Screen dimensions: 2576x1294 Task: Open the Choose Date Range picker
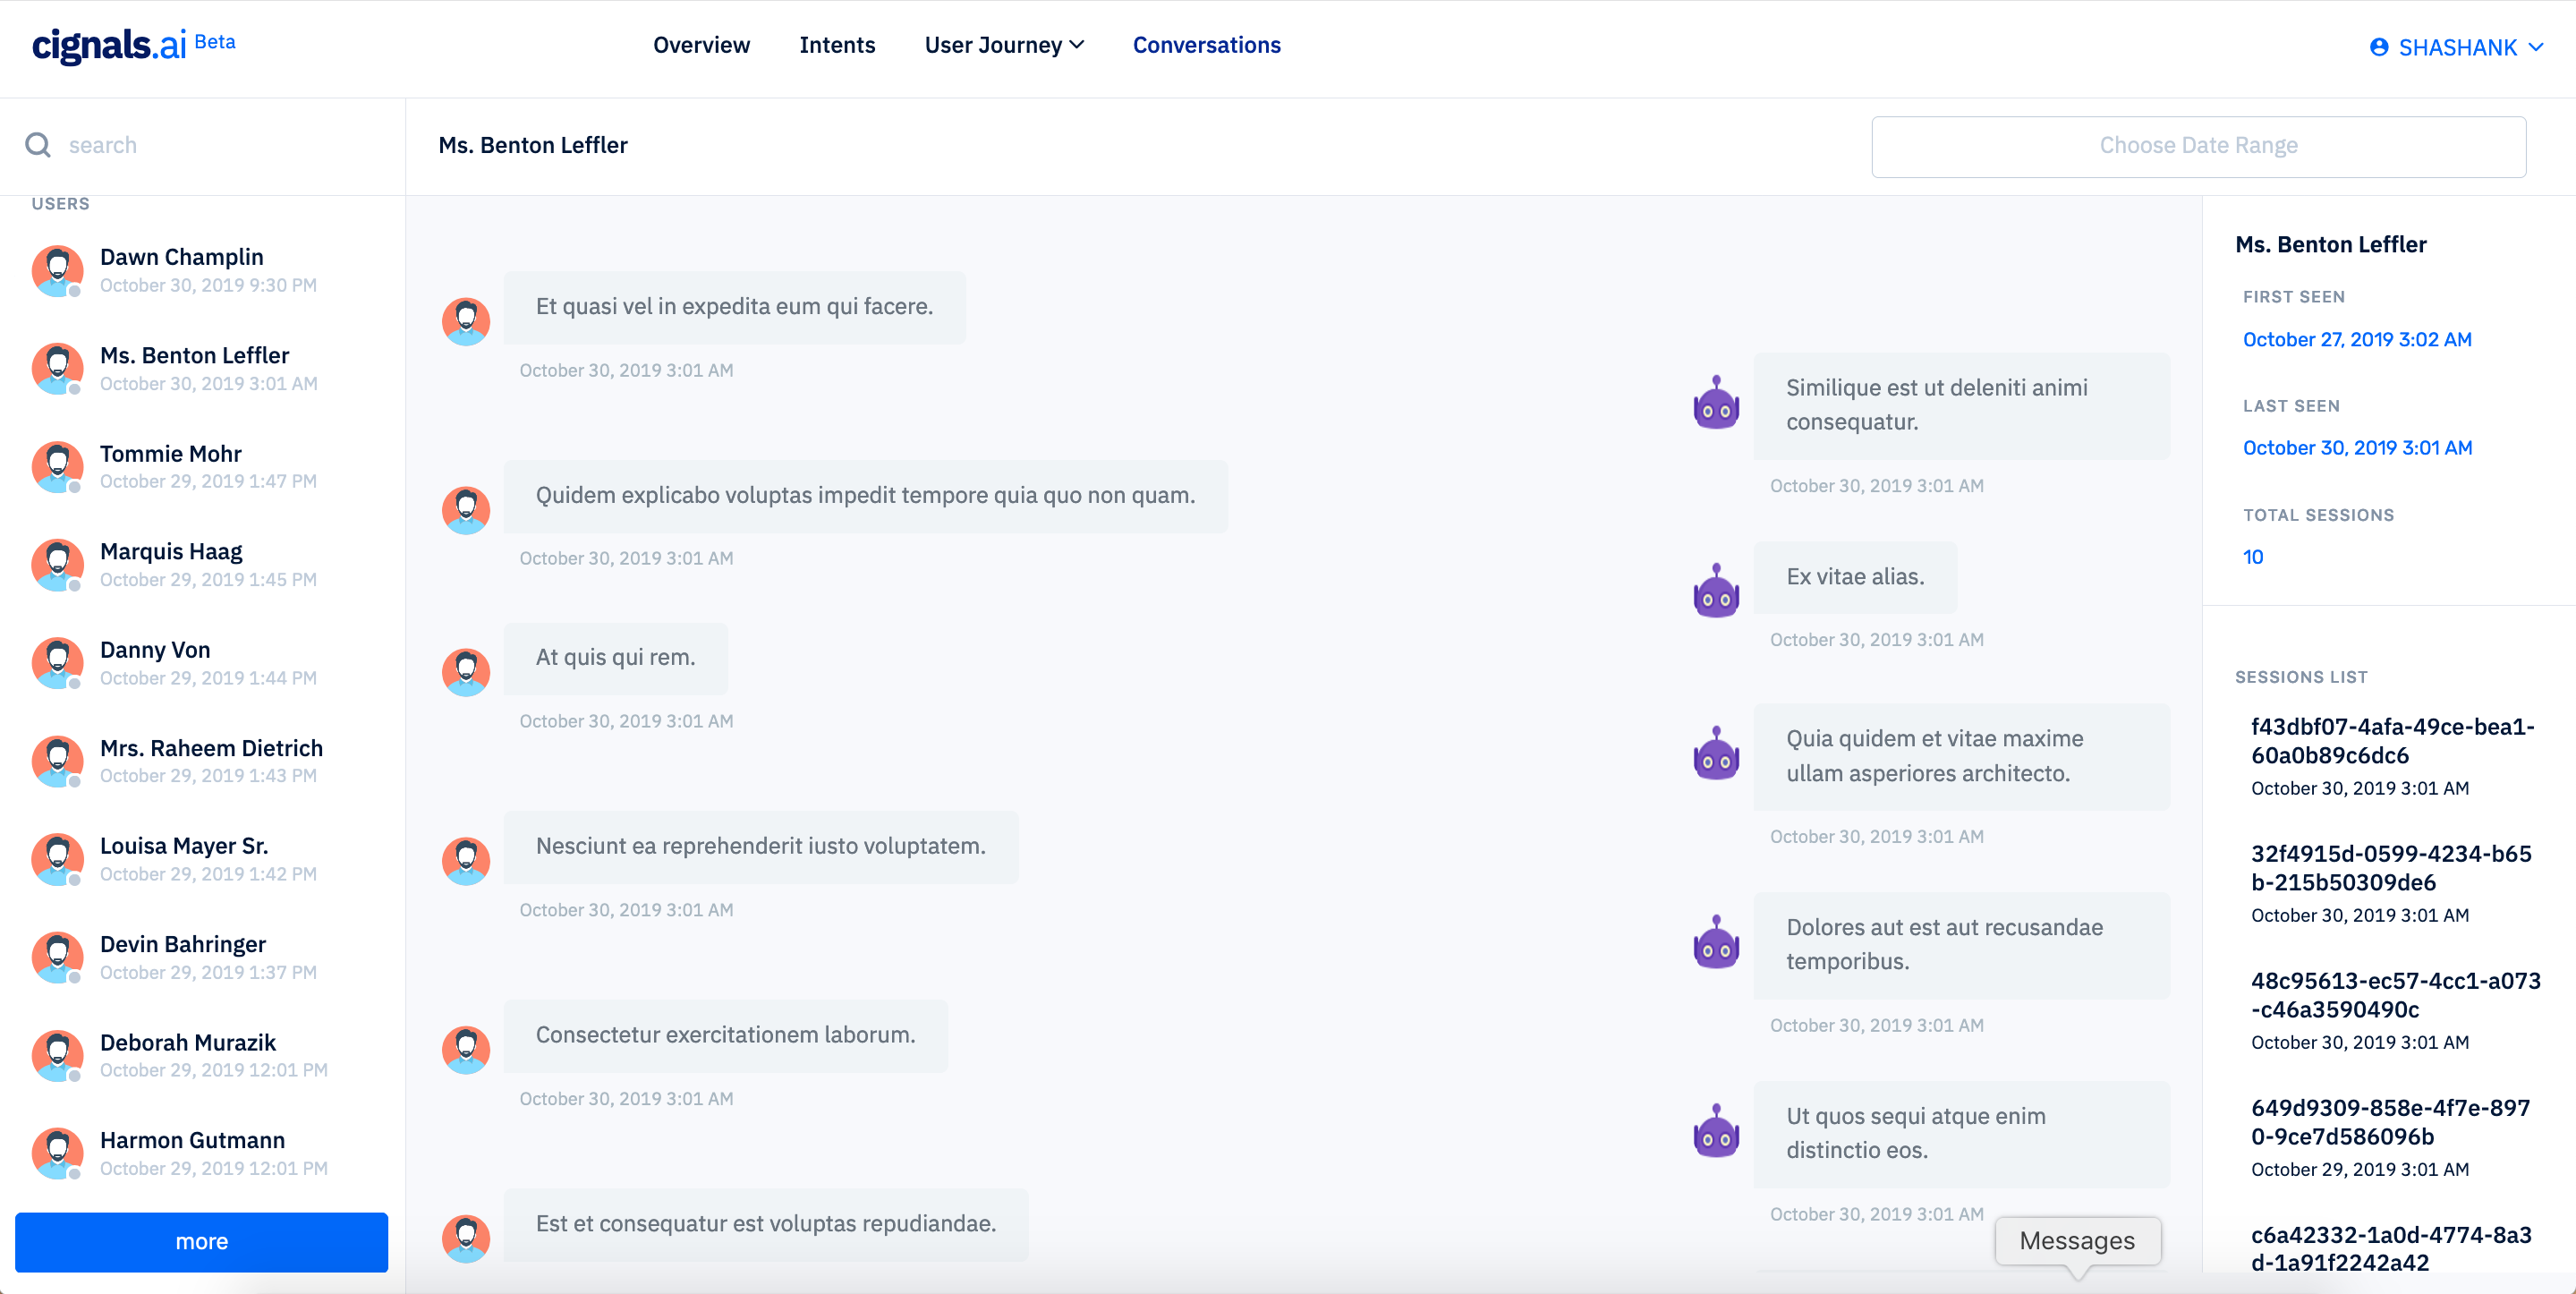2198,146
